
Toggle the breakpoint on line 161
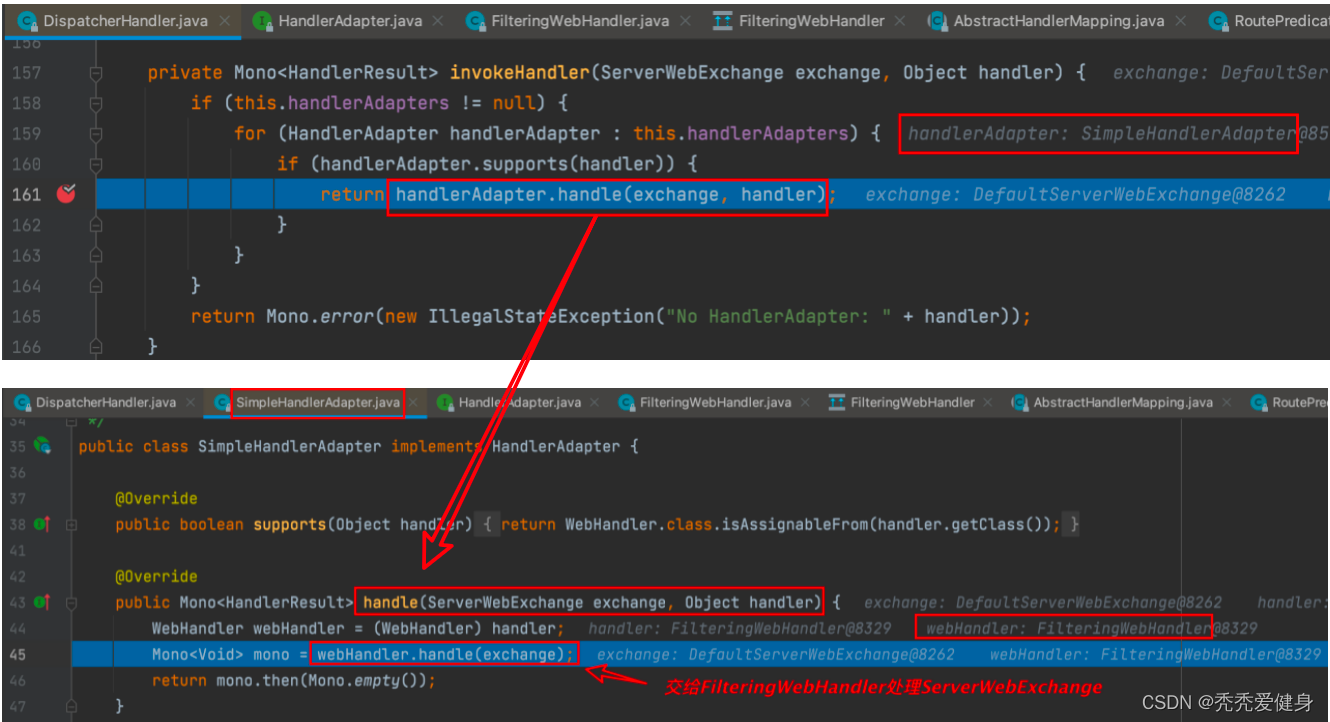coord(66,194)
